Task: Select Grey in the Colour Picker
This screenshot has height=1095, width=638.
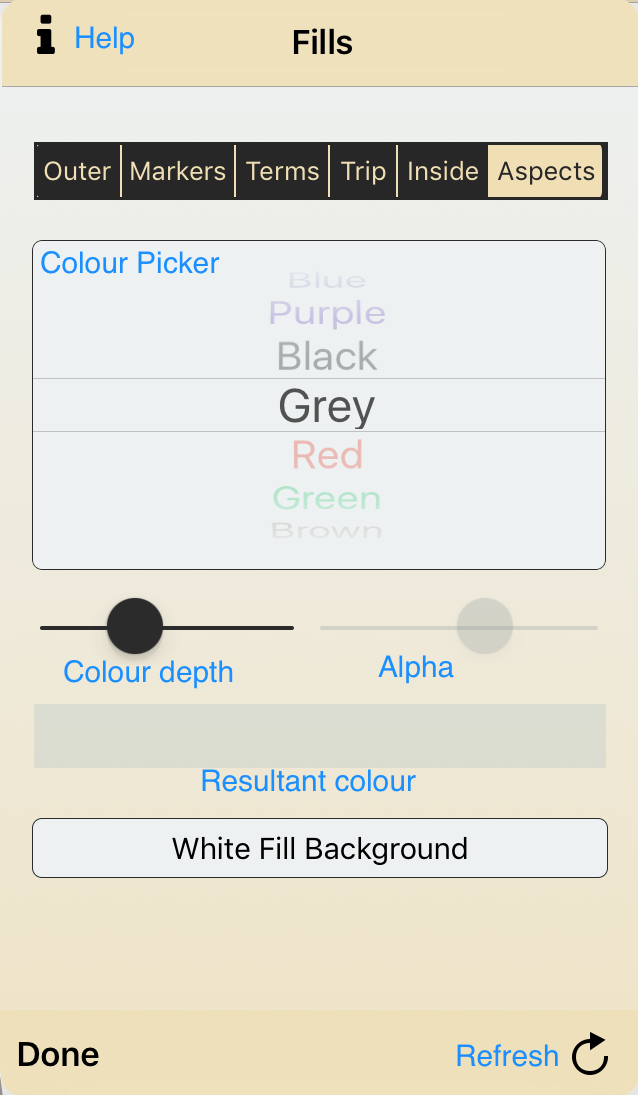Action: click(326, 405)
